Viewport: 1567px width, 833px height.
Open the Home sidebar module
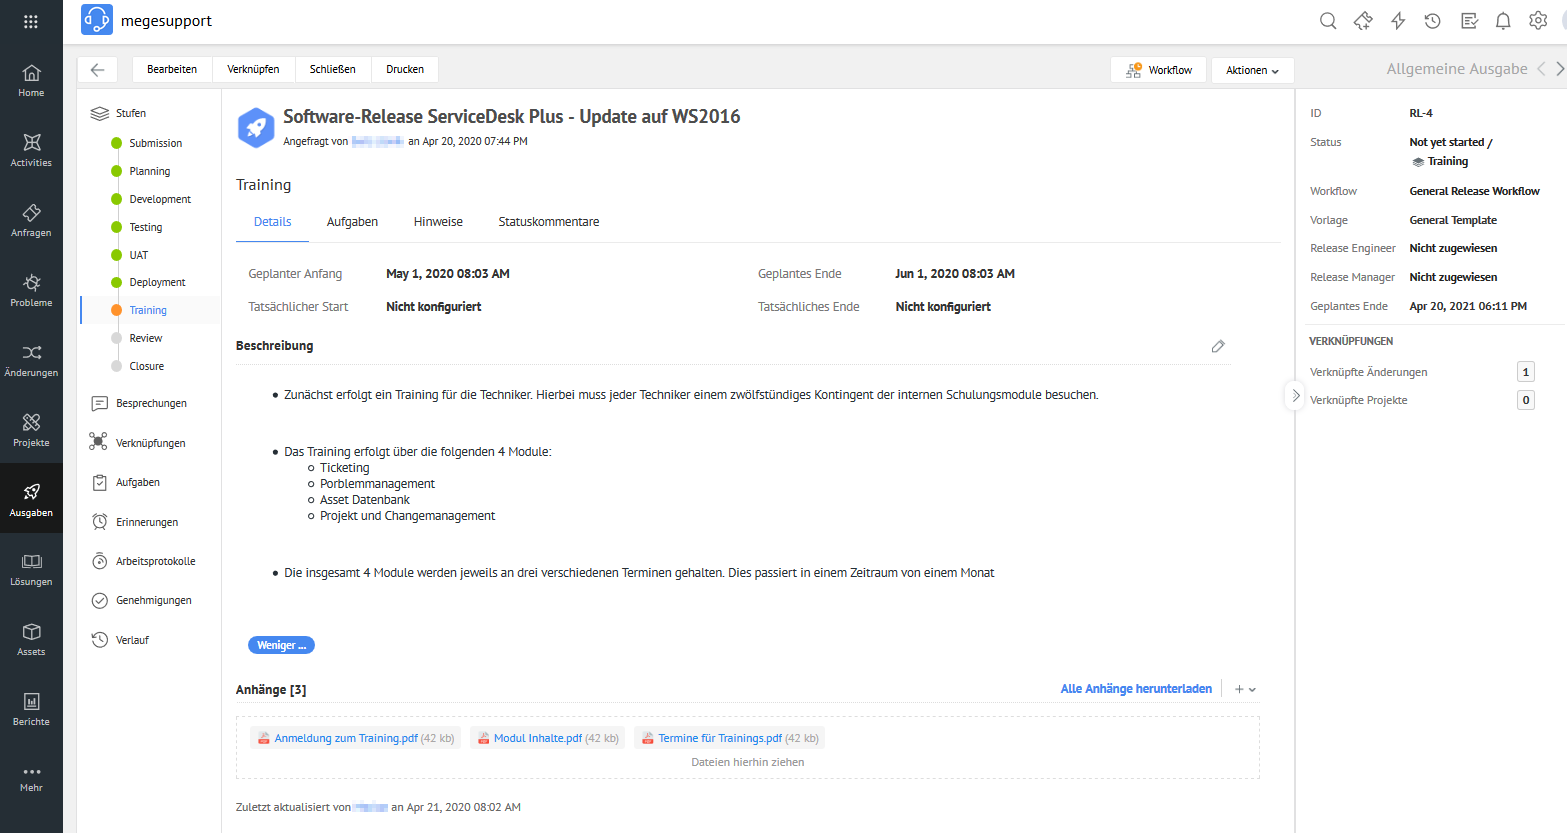tap(31, 80)
